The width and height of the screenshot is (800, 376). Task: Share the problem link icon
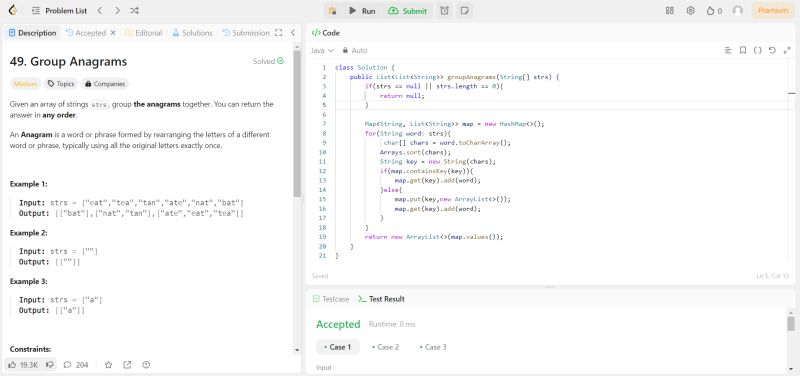click(127, 365)
